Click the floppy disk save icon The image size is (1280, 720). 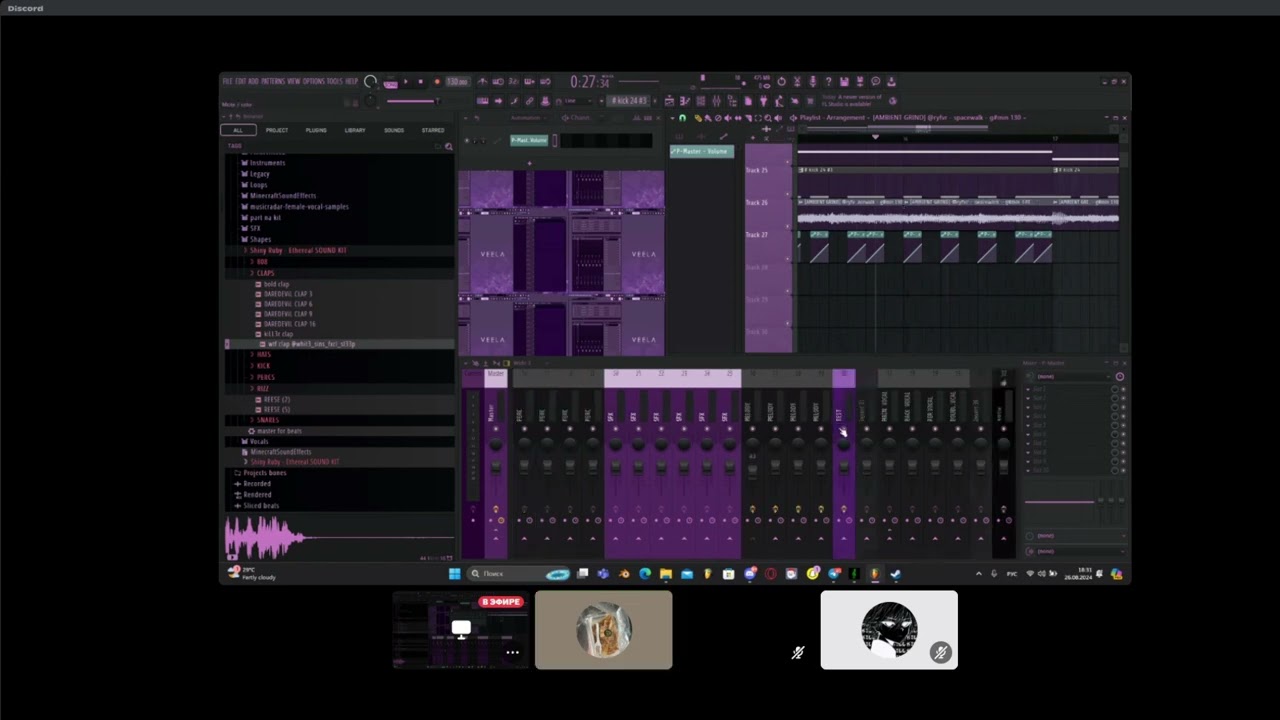tap(844, 82)
